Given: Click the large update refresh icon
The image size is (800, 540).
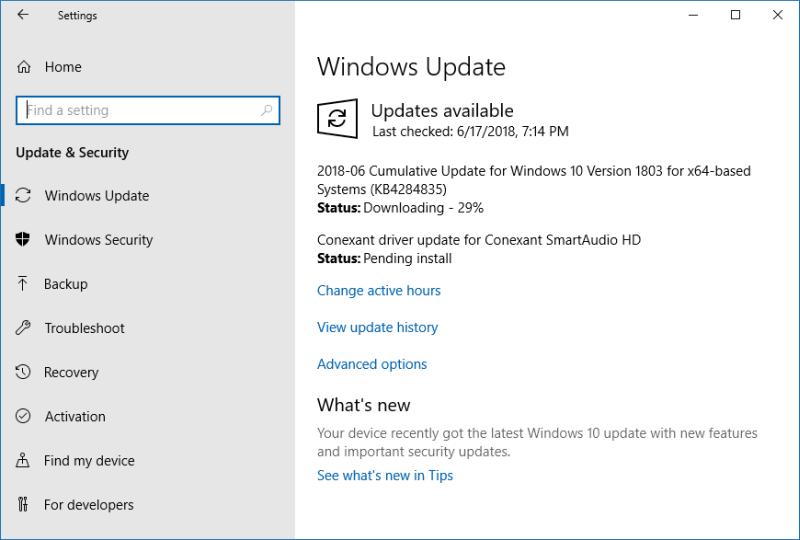Looking at the screenshot, I should (337, 118).
